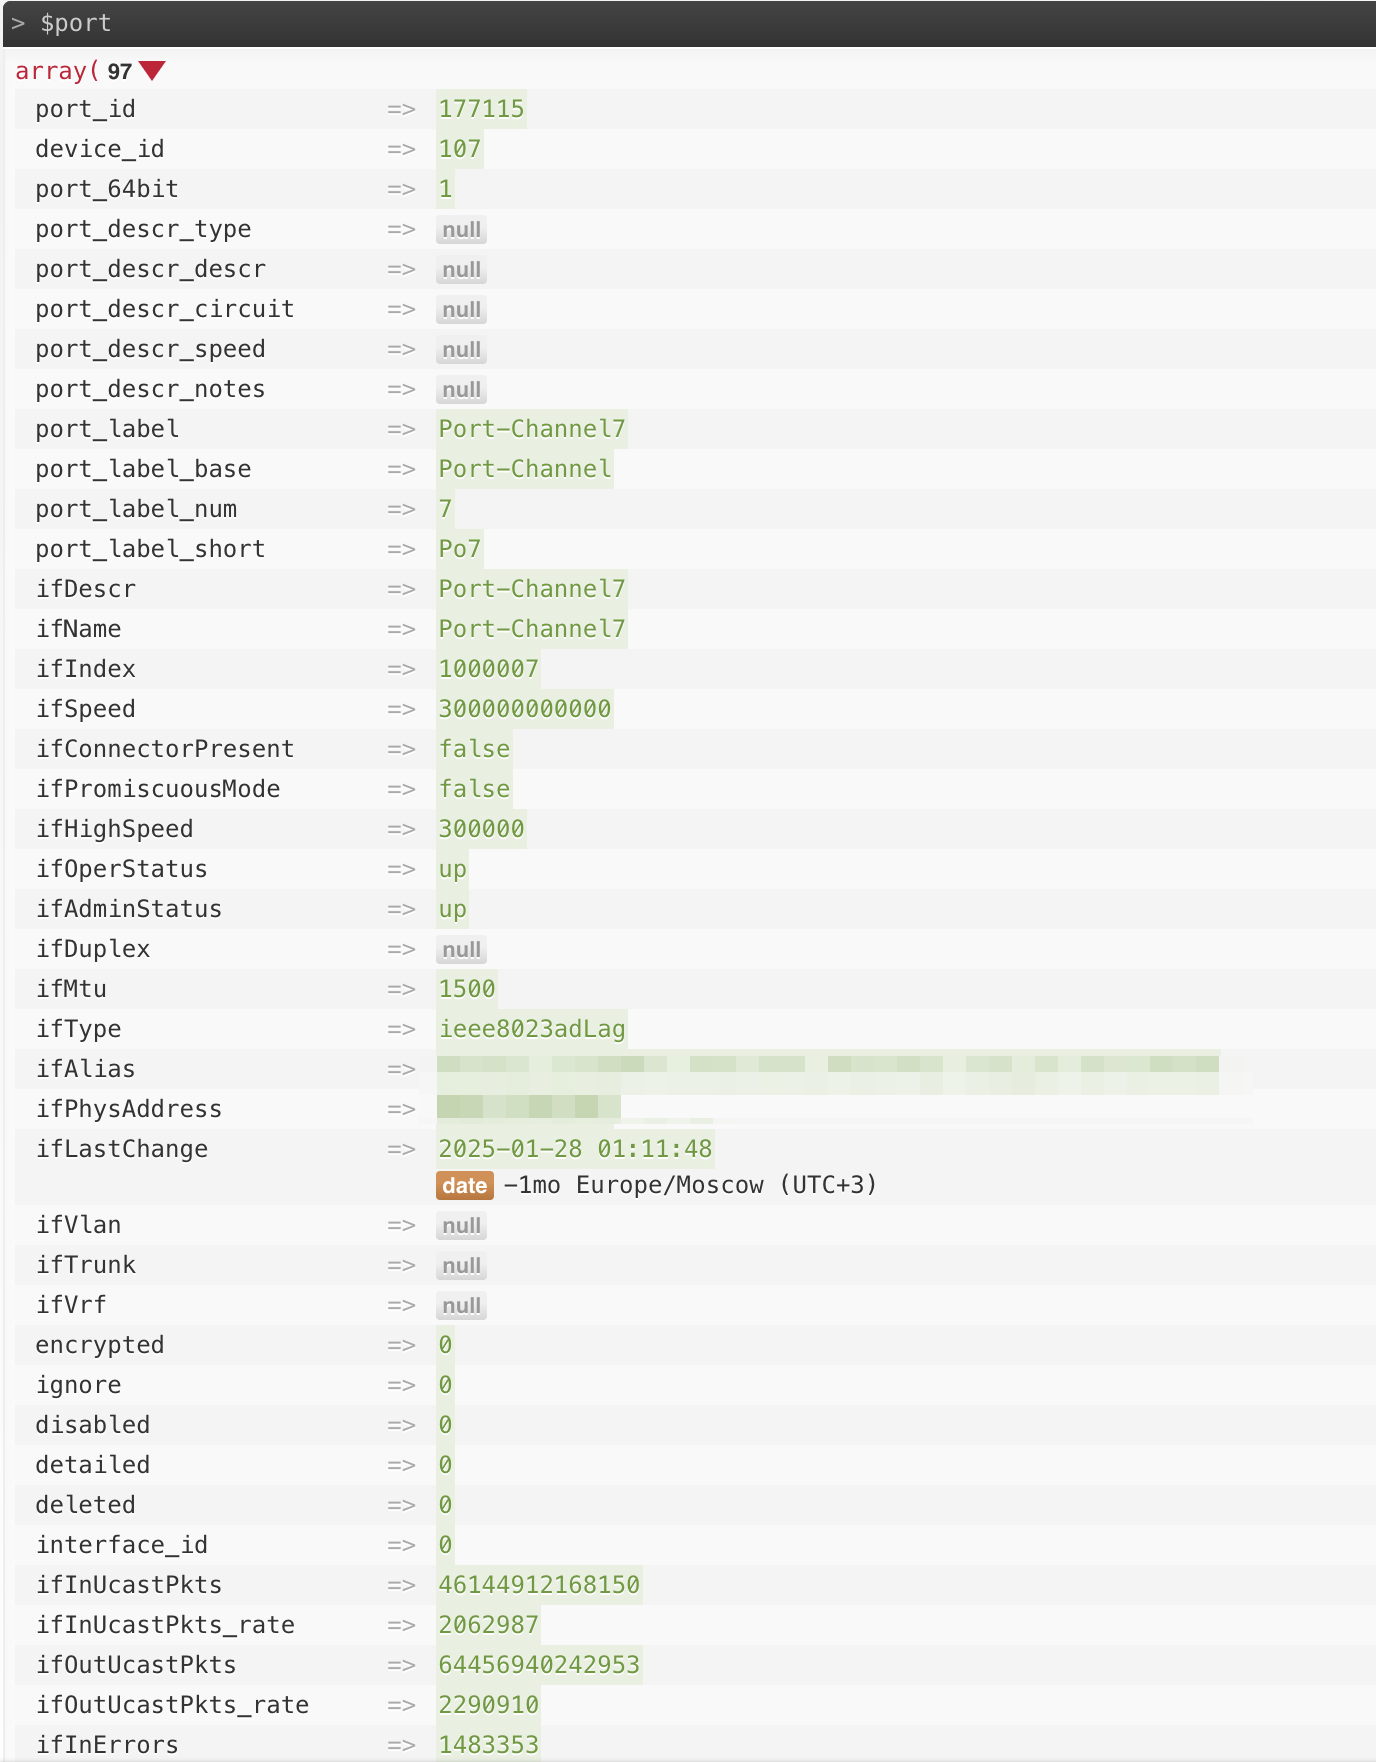Click the port_label value Port-Channel7
The image size is (1376, 1762).
point(531,429)
